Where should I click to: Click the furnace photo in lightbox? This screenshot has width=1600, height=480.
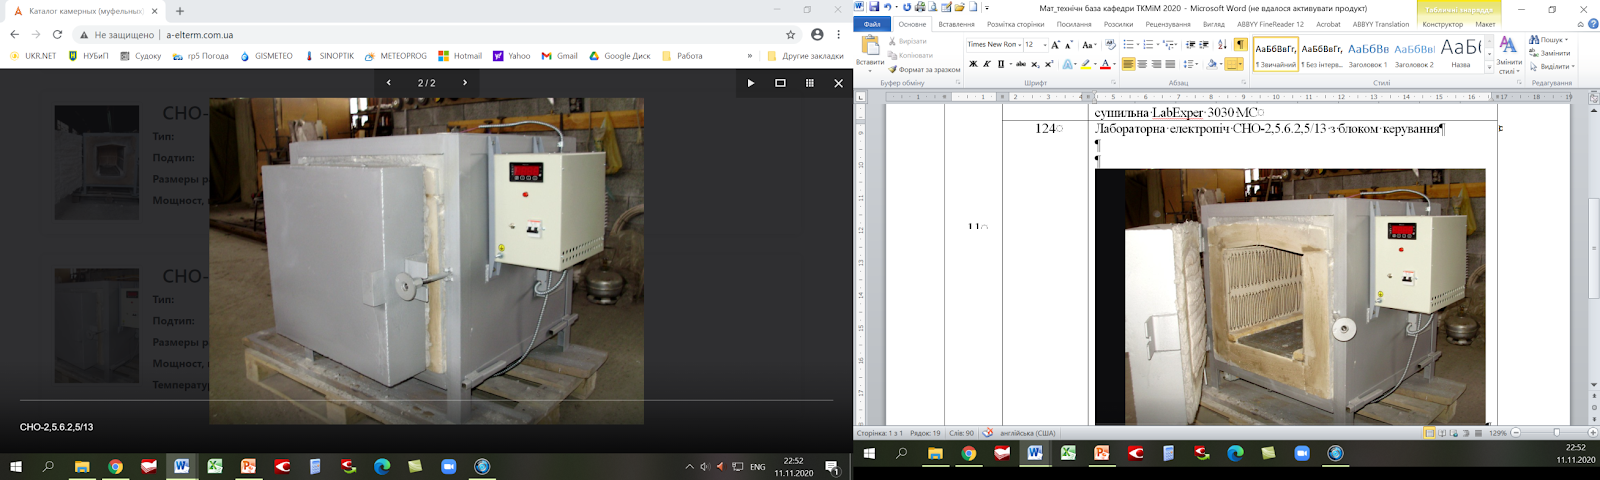(426, 260)
